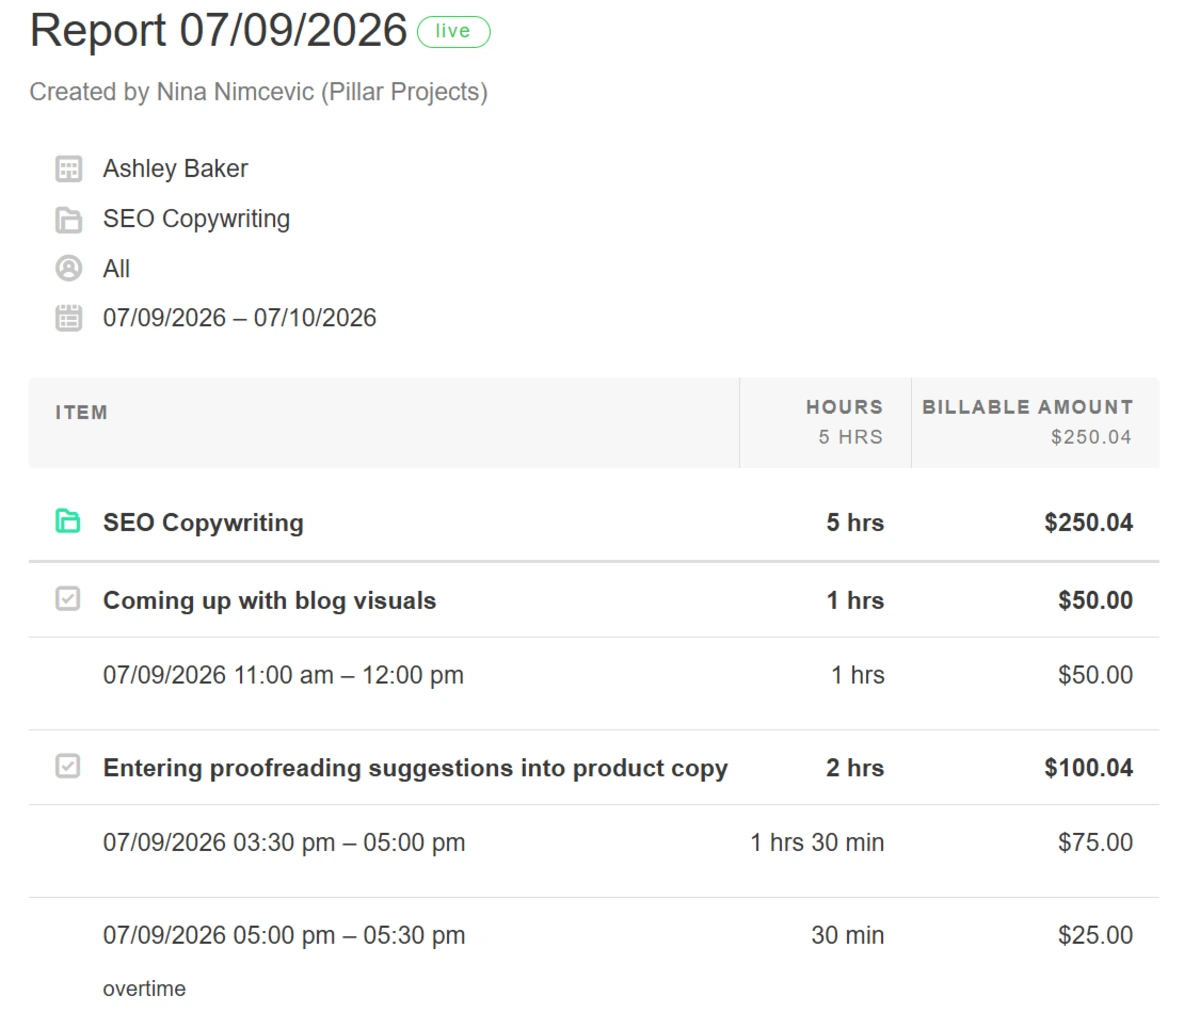Click the Ashley Baker client name

(175, 168)
